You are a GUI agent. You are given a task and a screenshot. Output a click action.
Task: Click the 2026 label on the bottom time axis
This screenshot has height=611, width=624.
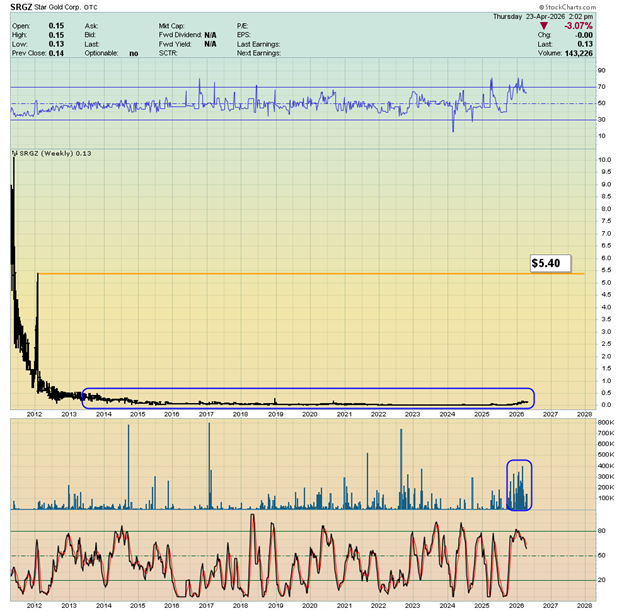point(517,606)
